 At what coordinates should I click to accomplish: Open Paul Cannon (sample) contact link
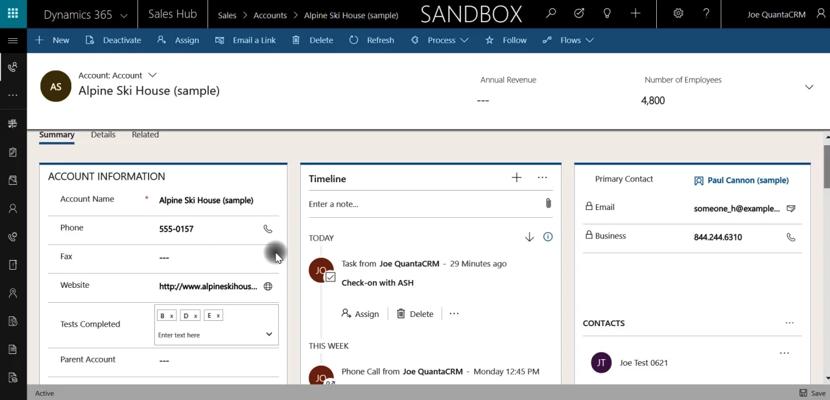[747, 181]
